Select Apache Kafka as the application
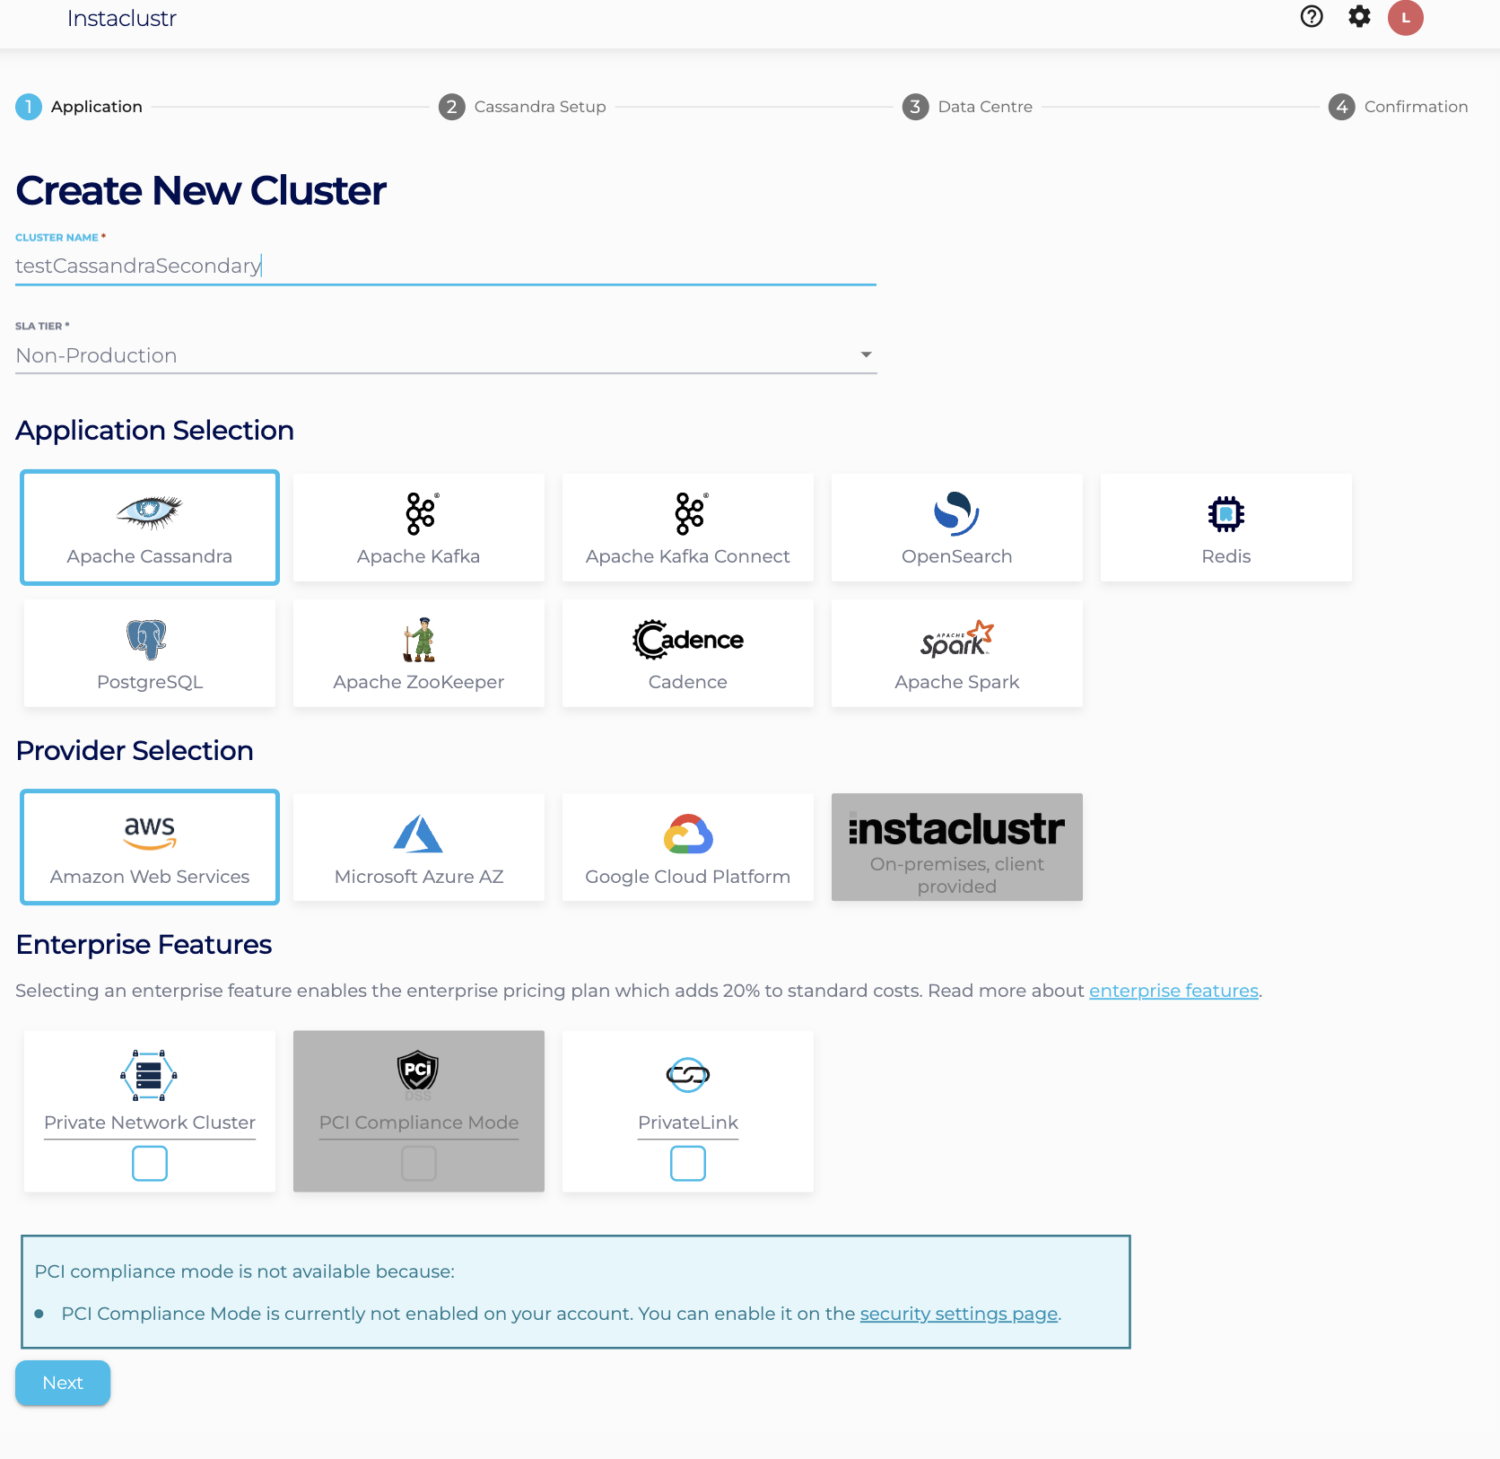Image resolution: width=1500 pixels, height=1459 pixels. tap(418, 527)
